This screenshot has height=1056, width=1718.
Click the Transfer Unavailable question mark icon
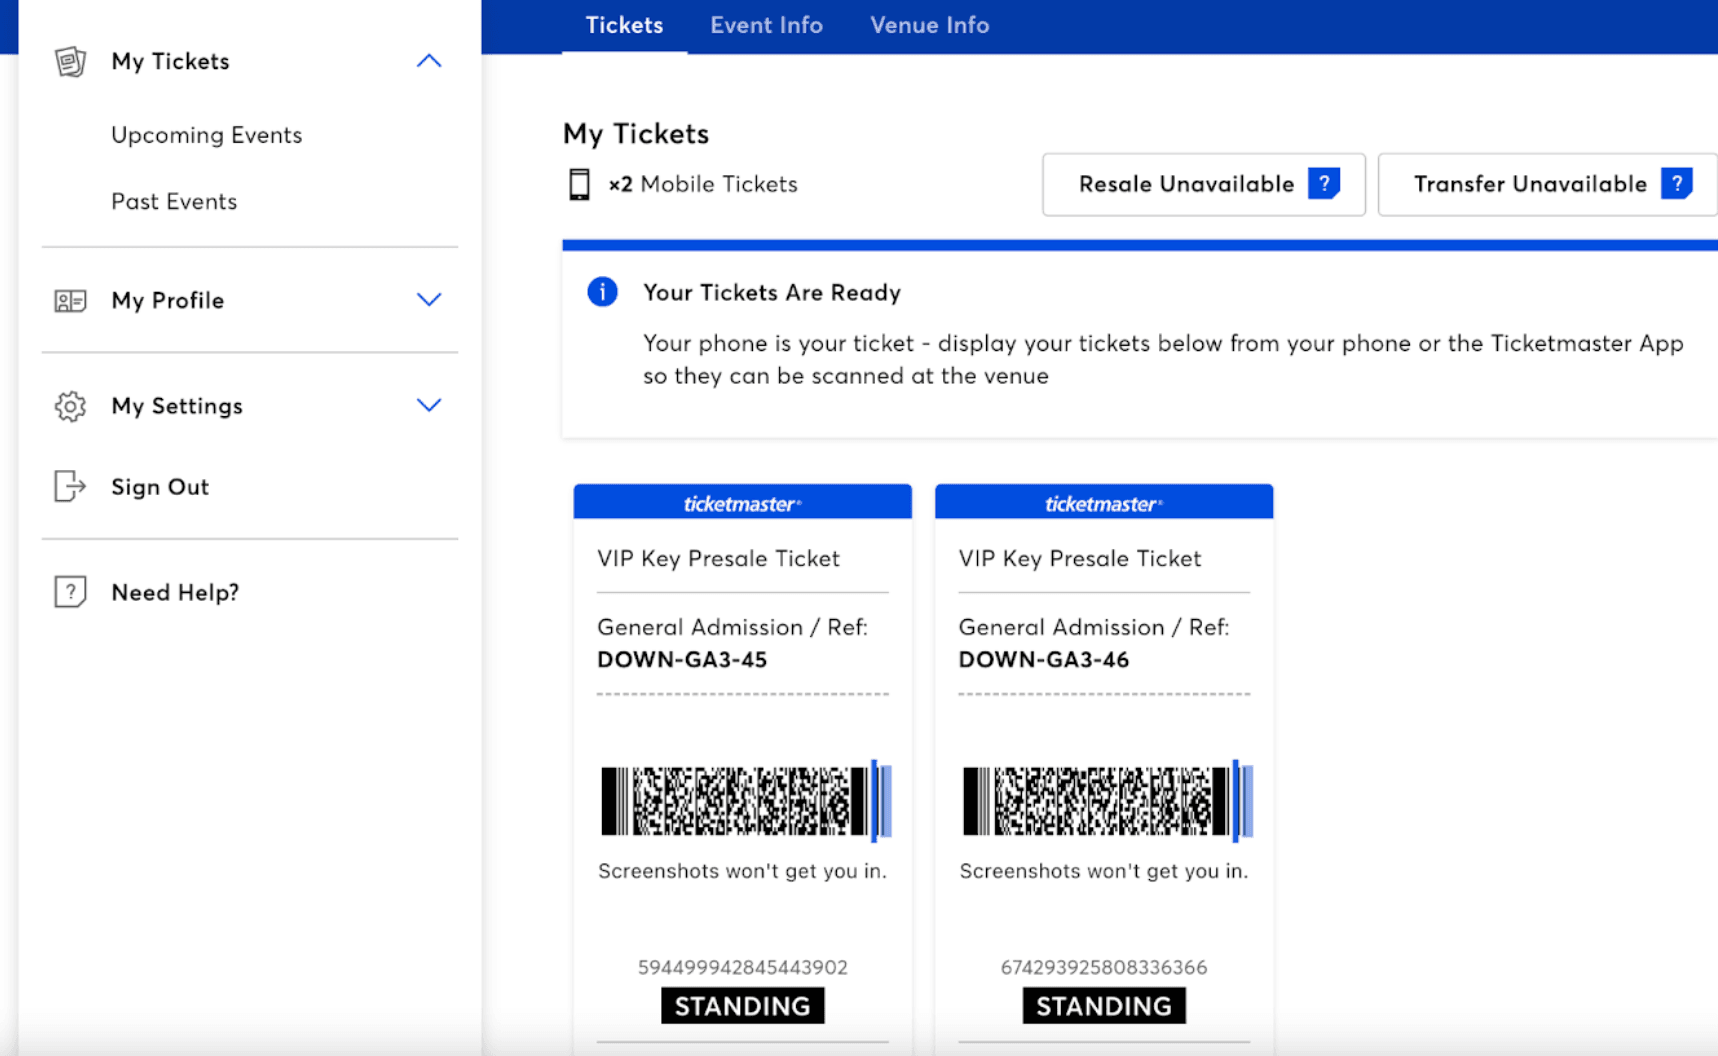tap(1676, 184)
